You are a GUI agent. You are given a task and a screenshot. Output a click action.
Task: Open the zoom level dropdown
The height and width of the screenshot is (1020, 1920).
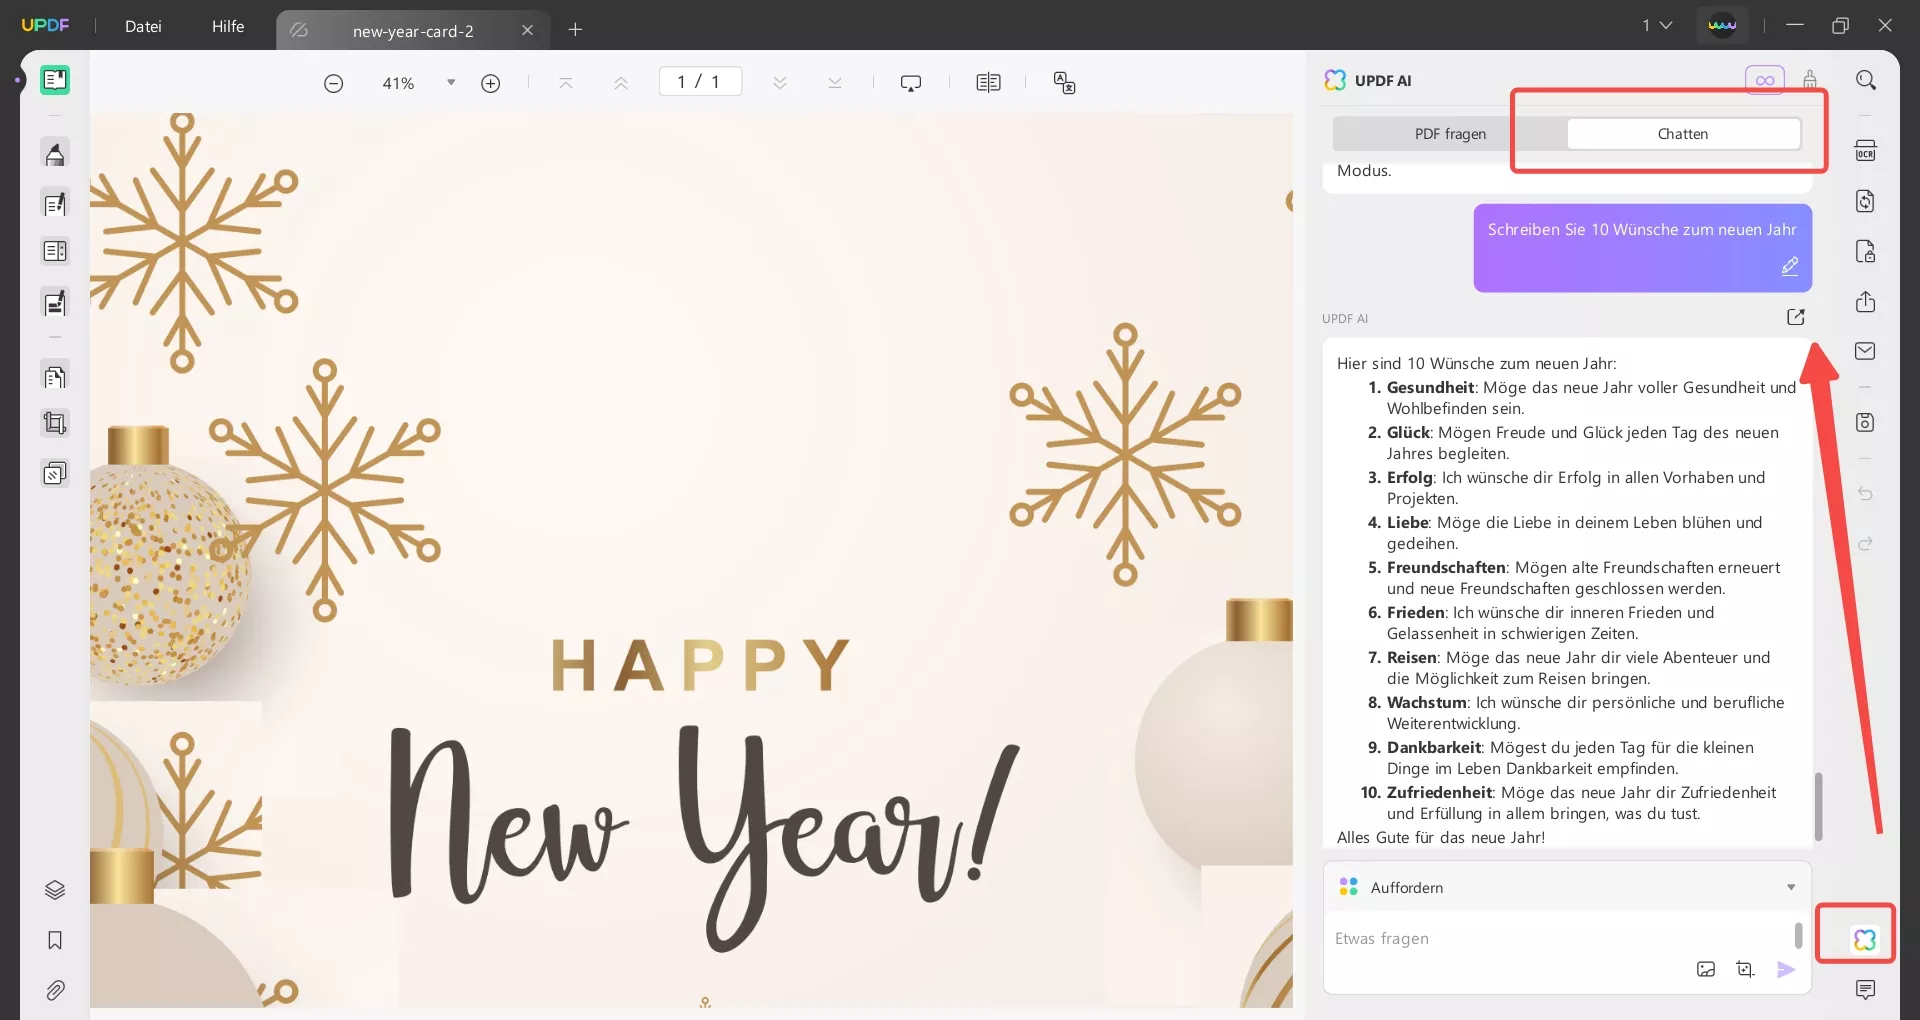[x=451, y=83]
